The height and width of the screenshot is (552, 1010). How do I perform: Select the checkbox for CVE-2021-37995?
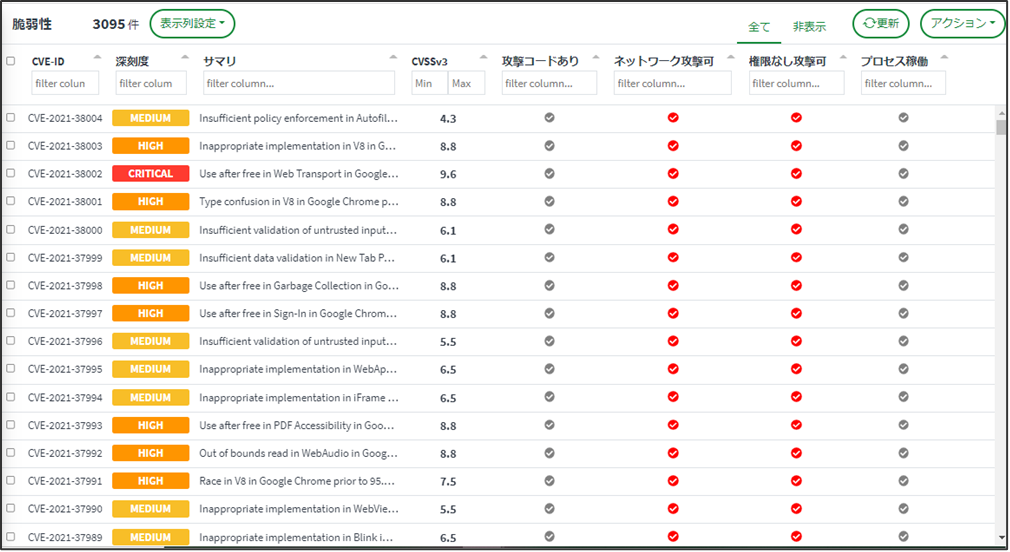[11, 370]
